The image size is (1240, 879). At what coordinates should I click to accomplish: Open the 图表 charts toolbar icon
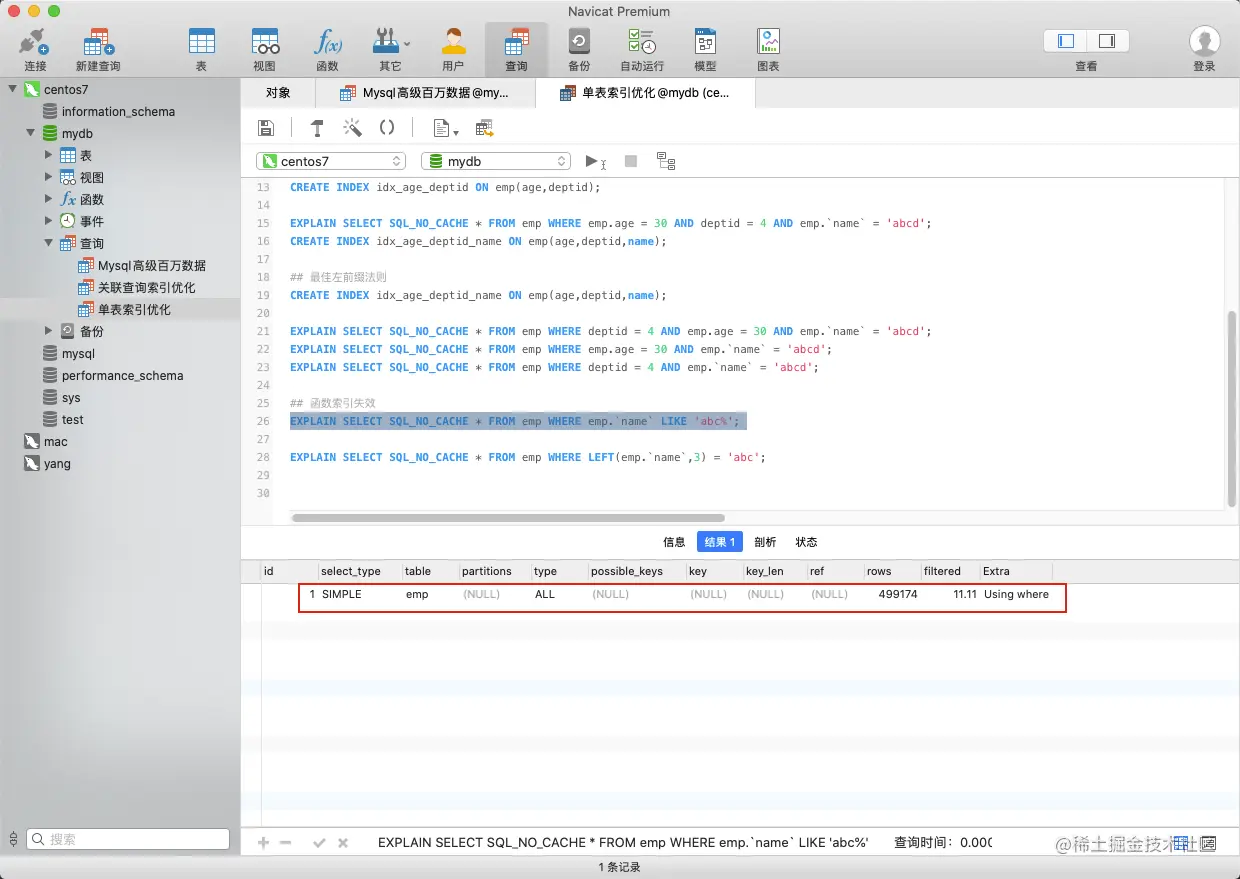768,49
